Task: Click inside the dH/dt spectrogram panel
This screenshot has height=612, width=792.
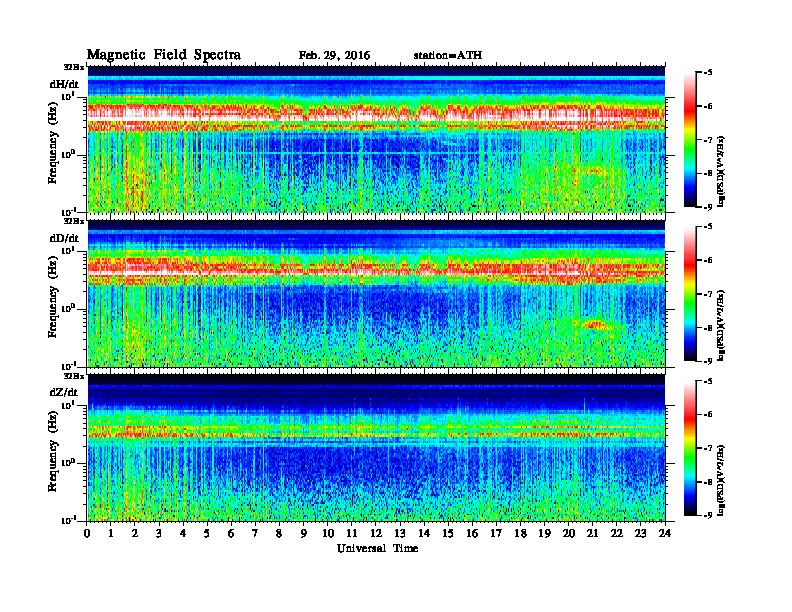Action: (376, 139)
